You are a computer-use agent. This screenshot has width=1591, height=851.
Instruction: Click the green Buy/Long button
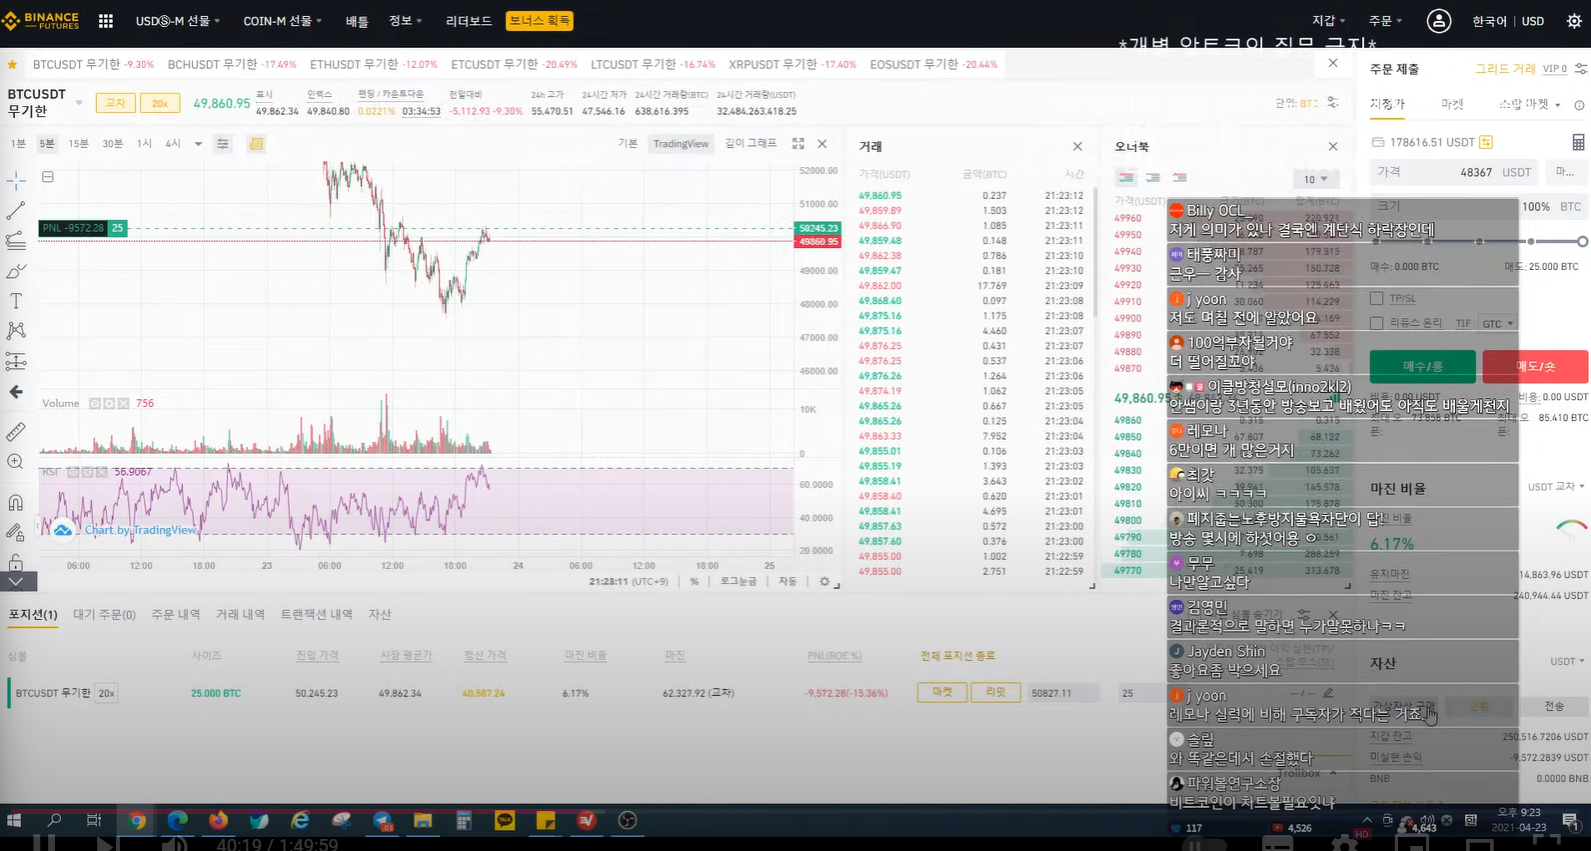pos(1422,367)
